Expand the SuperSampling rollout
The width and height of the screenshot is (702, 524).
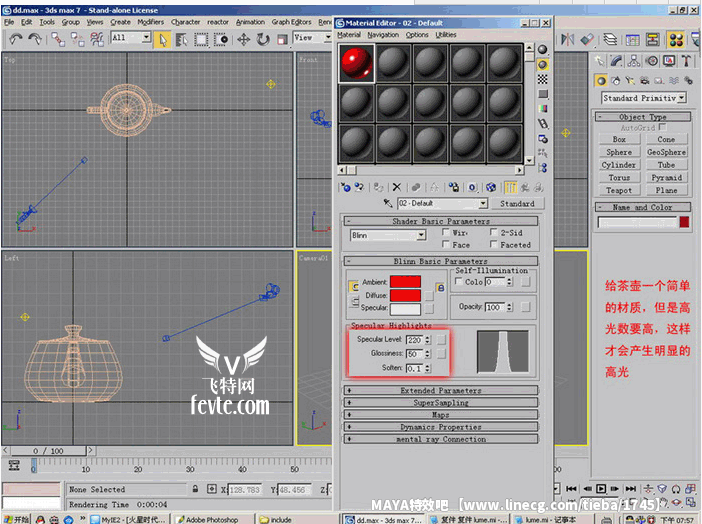point(441,403)
